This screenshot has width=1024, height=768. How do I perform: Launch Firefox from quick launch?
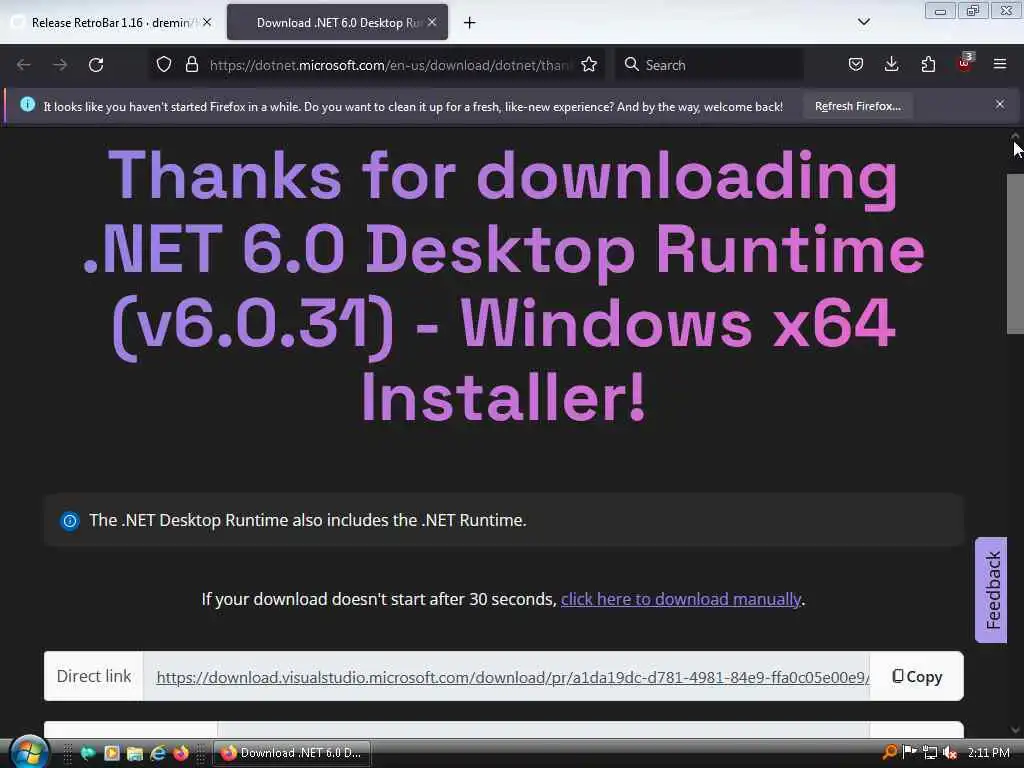coord(181,753)
